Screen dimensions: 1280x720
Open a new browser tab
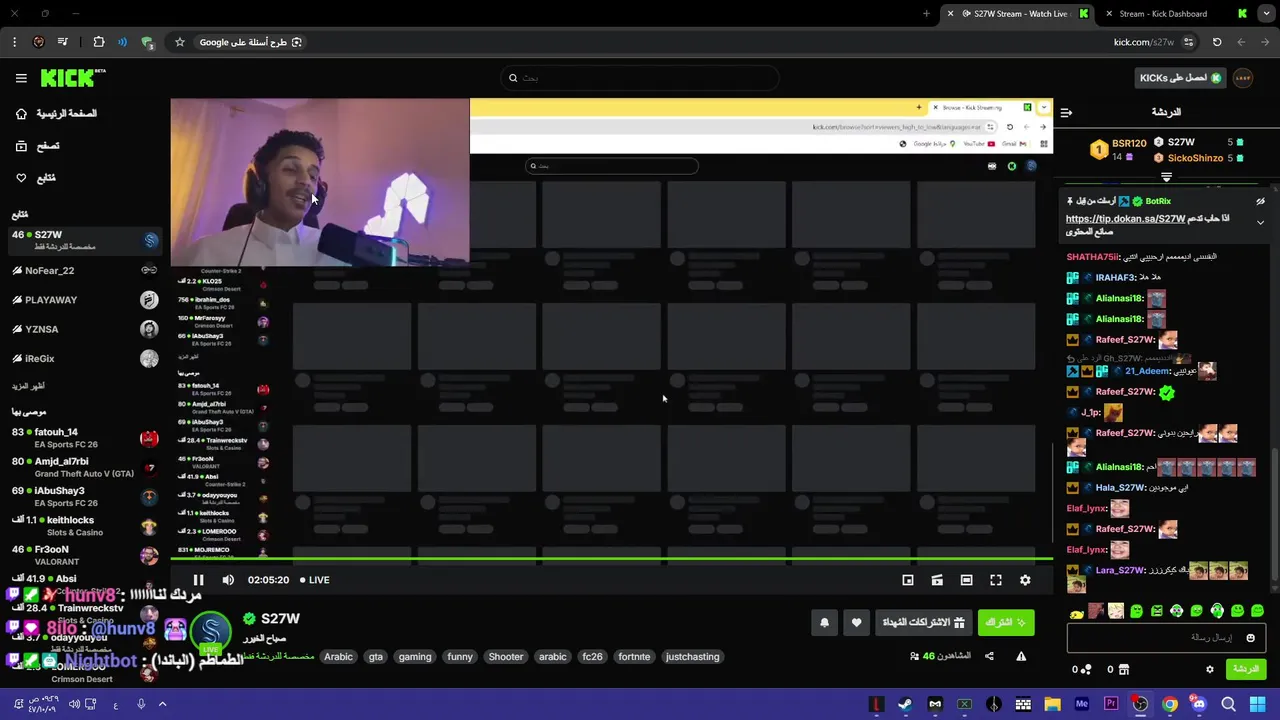[926, 14]
